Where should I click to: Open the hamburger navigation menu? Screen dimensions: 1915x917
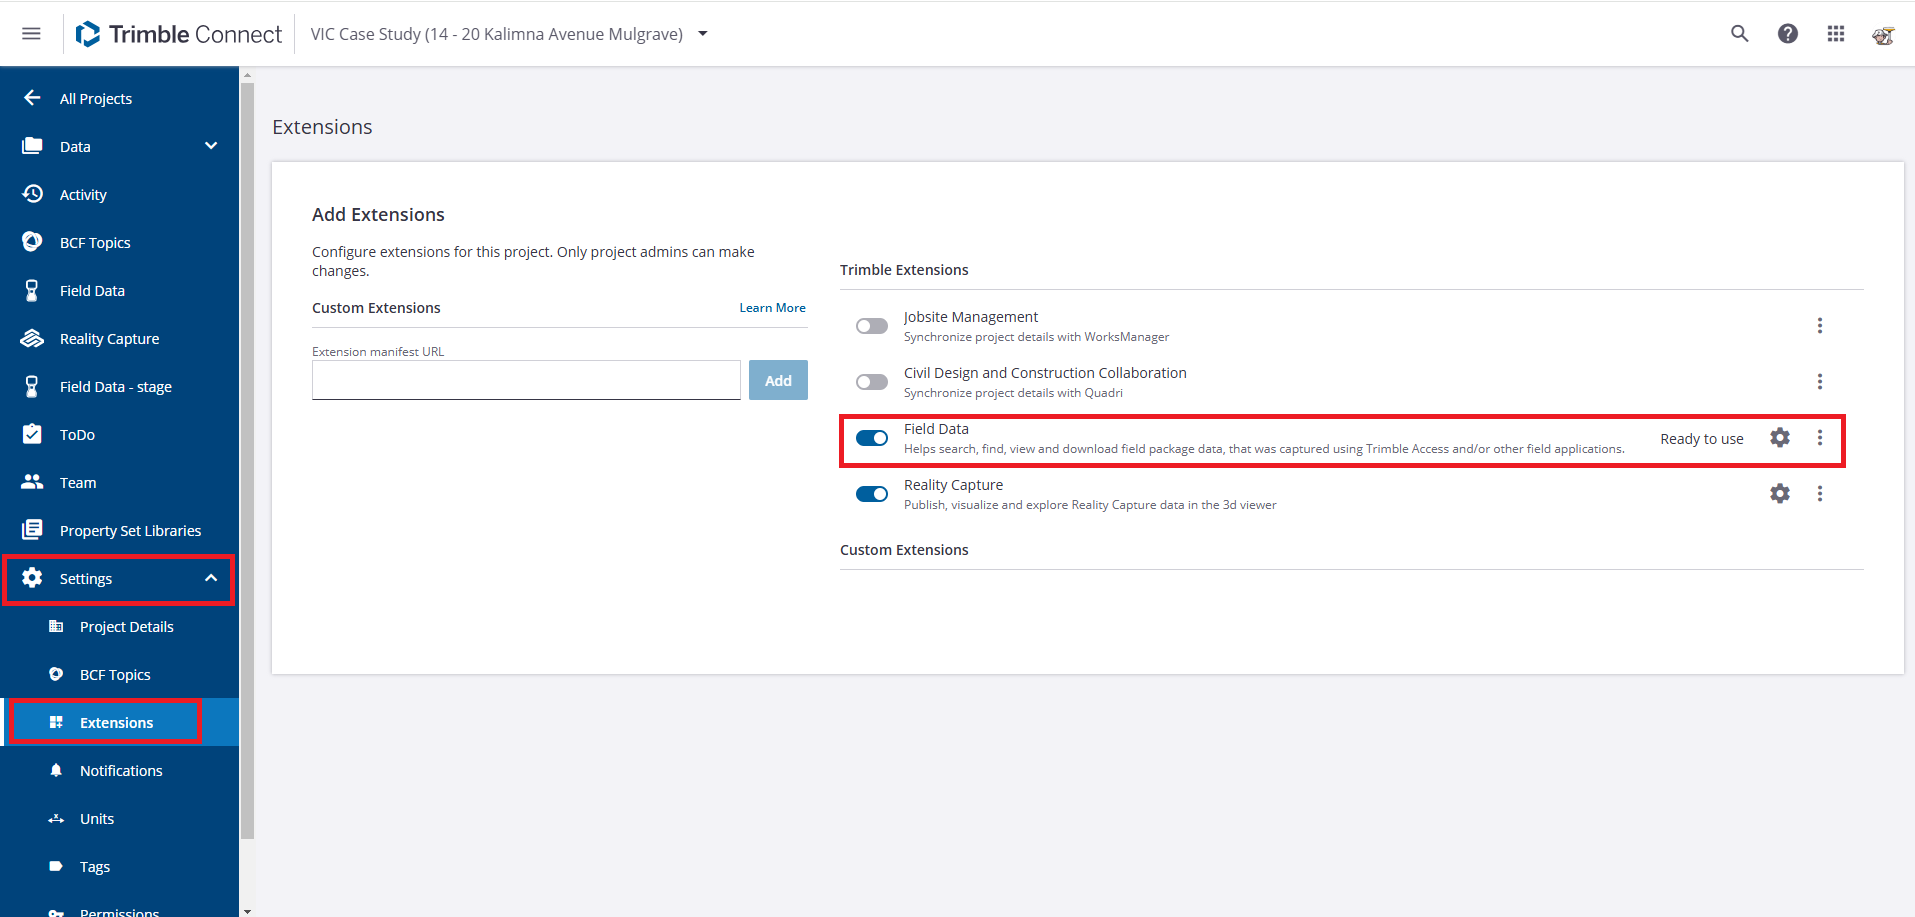[31, 34]
